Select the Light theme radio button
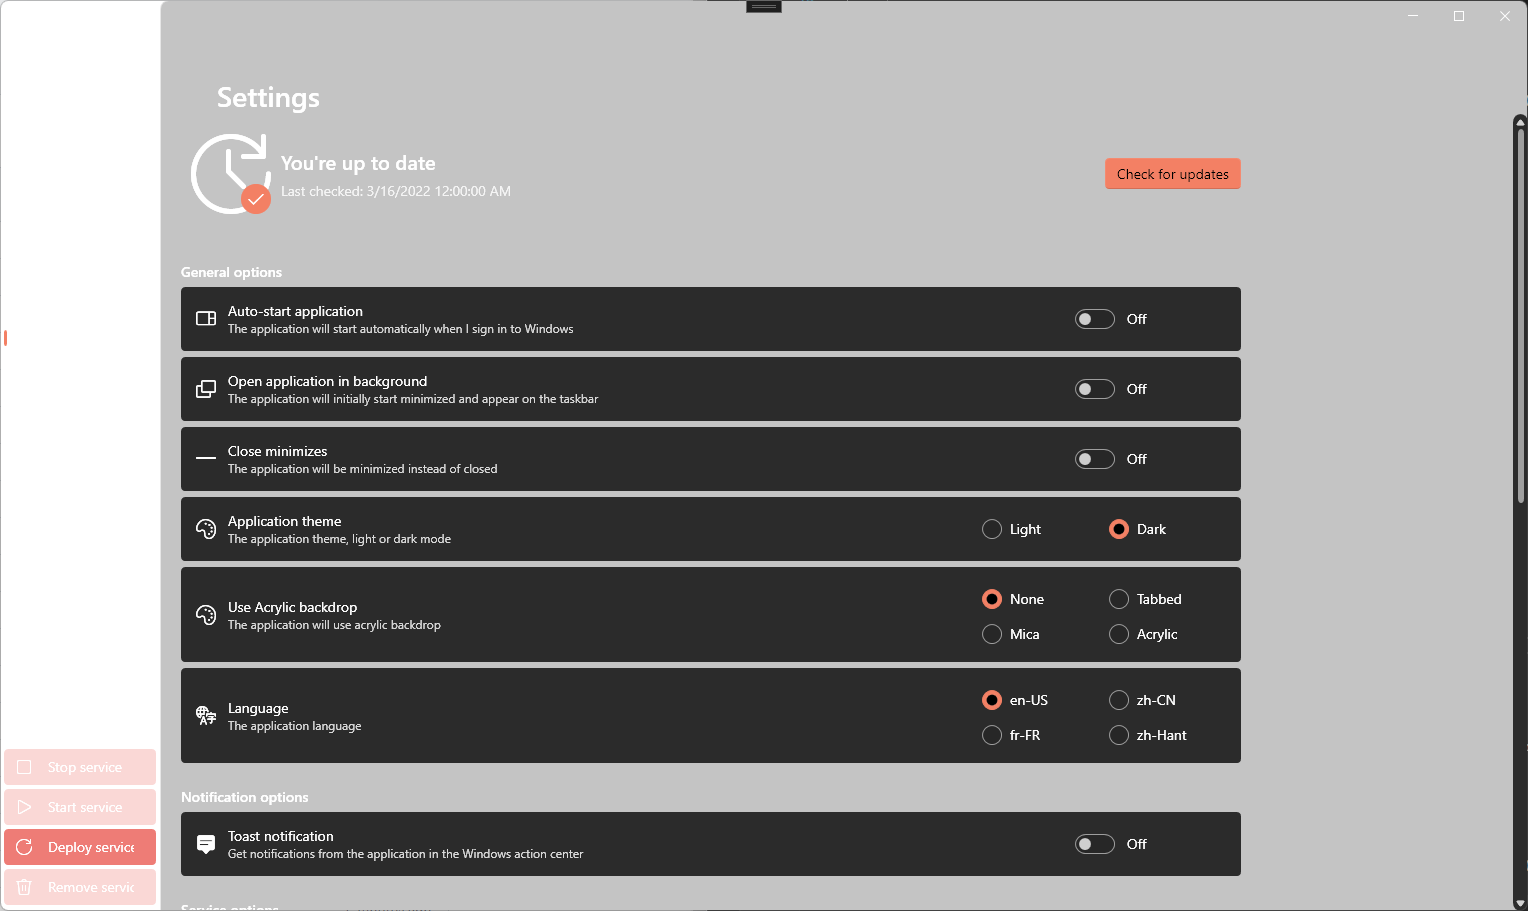Screen dimensions: 1528x911 [992, 529]
